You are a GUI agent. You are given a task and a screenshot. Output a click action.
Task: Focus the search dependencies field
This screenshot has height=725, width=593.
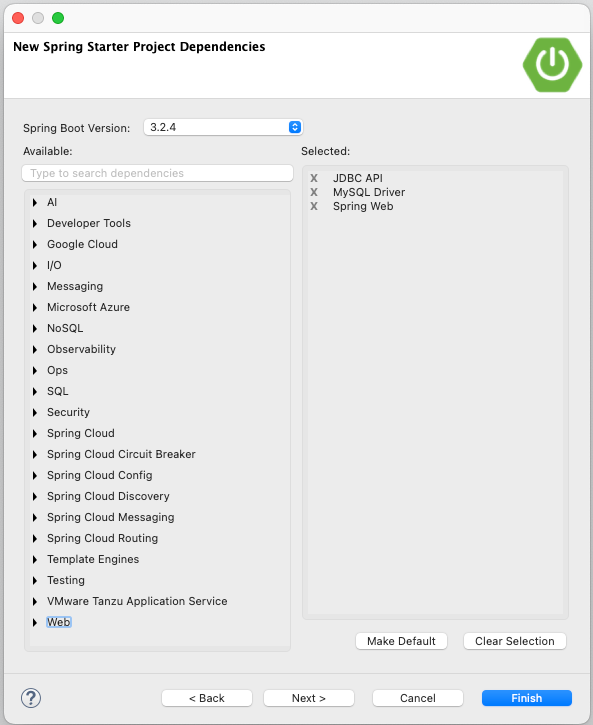pos(157,173)
